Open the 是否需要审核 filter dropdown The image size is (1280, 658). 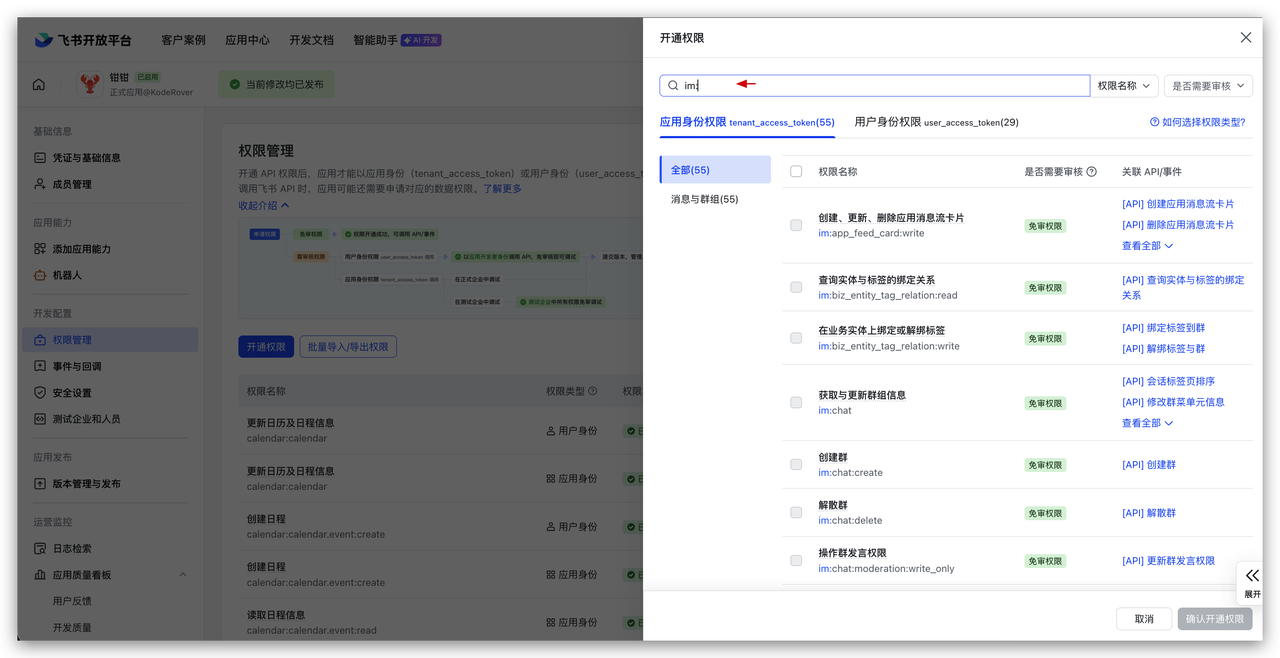1208,86
